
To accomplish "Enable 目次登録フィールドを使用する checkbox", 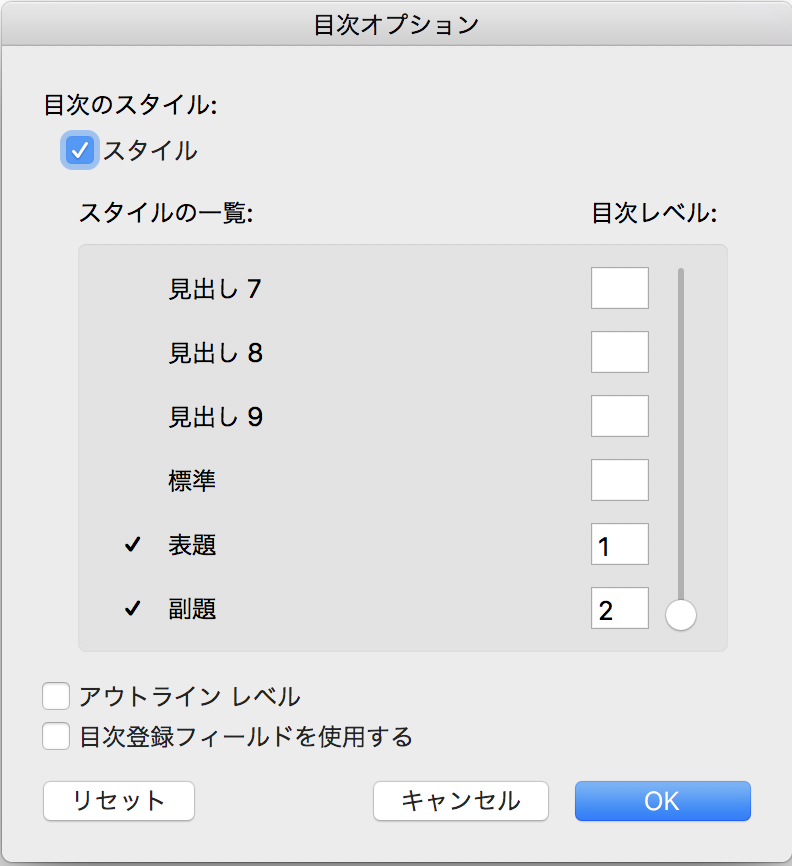I will (x=56, y=737).
